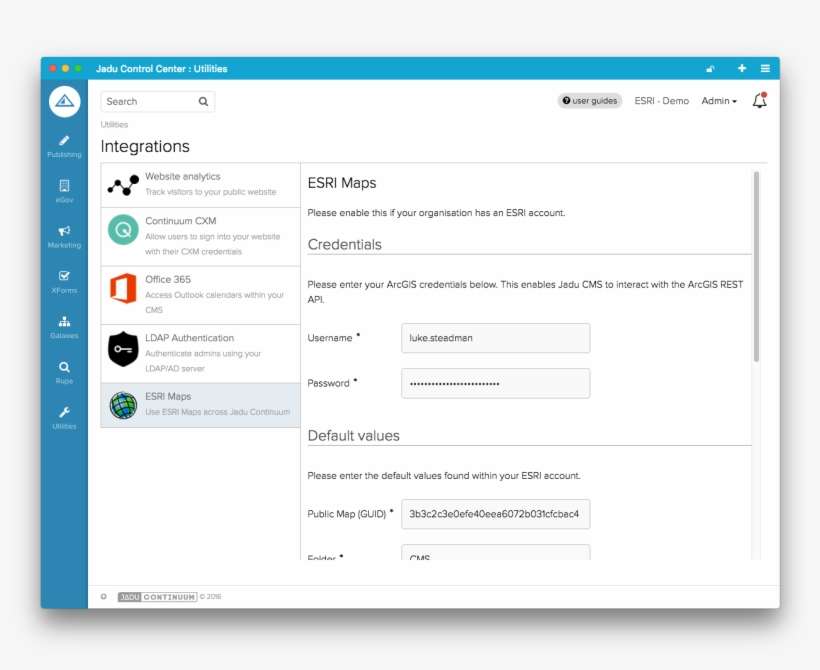The image size is (820, 670).
Task: Open the Admin dropdown menu
Action: [719, 100]
